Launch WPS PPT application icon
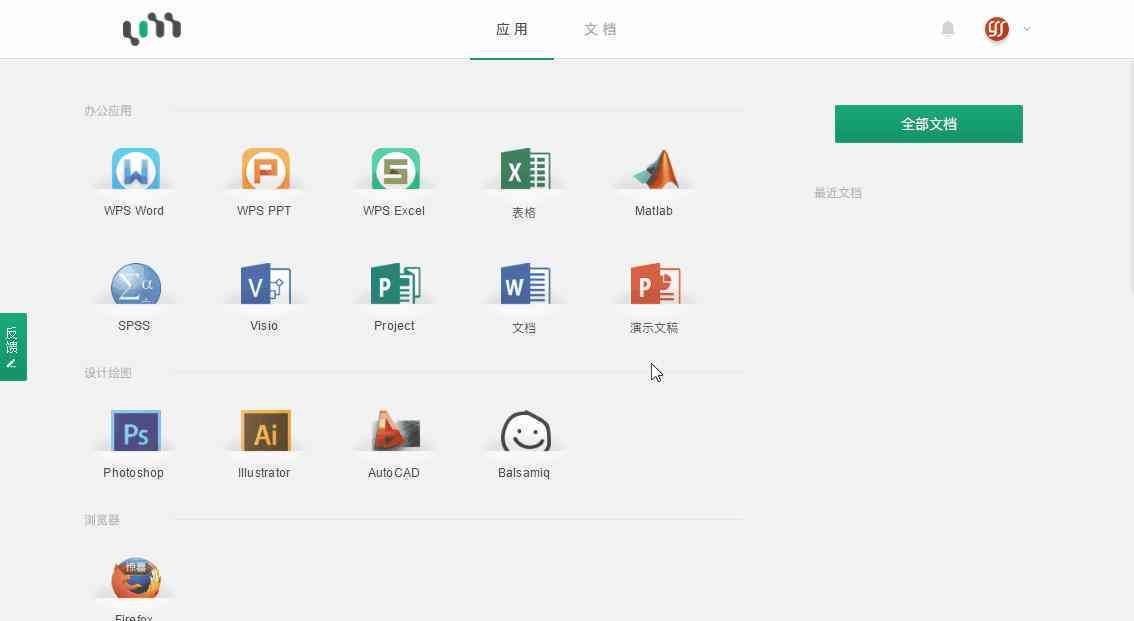Image resolution: width=1134 pixels, height=621 pixels. click(x=265, y=168)
